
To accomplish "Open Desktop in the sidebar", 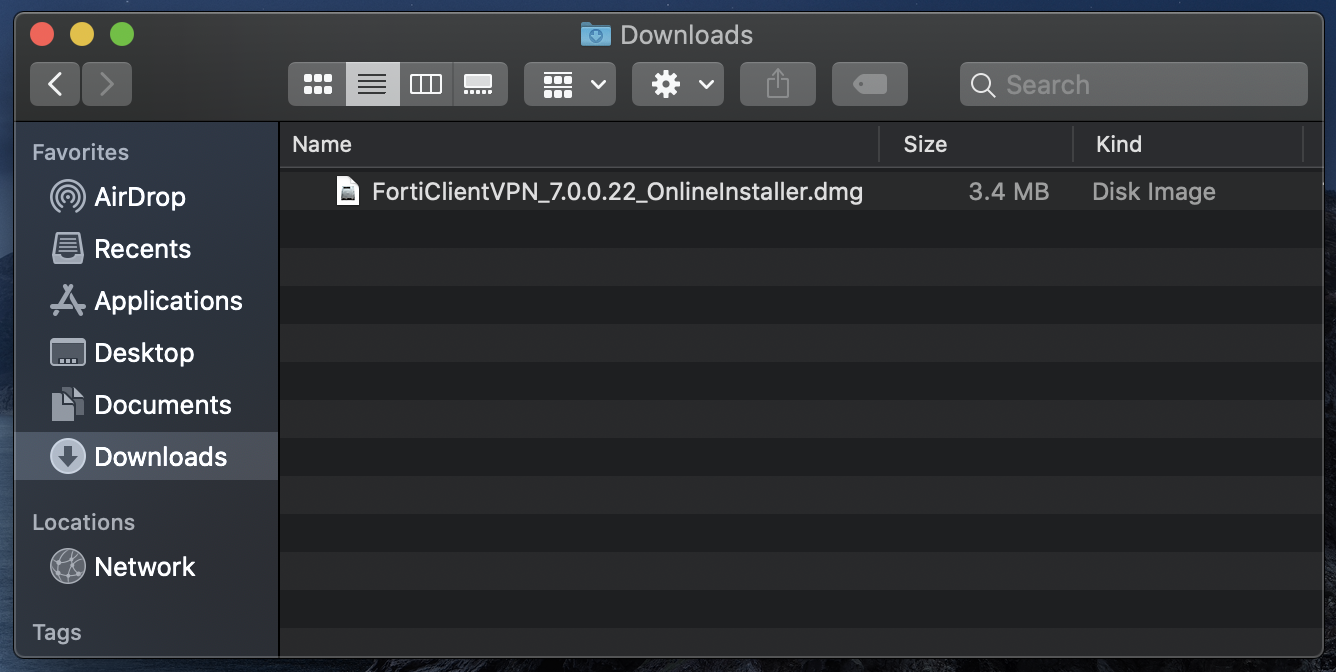I will point(146,353).
